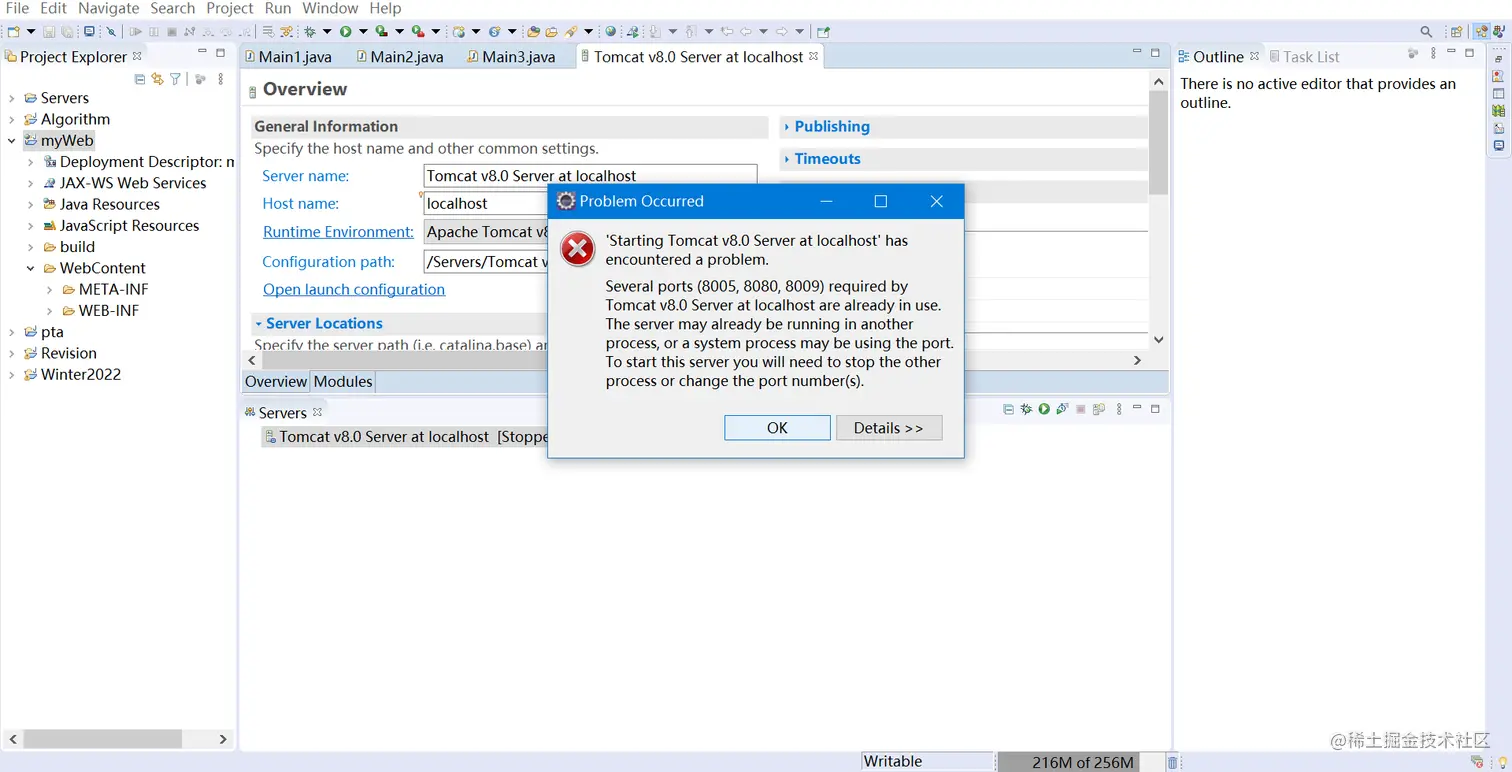The width and height of the screenshot is (1512, 772).
Task: Click the Run button in the main toolbar
Action: (x=345, y=32)
